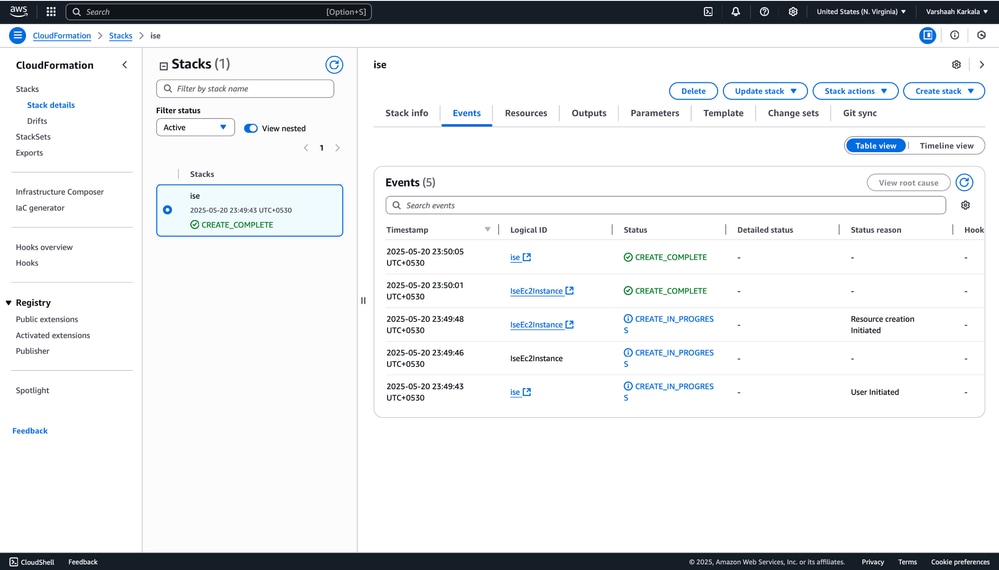This screenshot has width=999, height=570.
Task: Collapse the Registry section in sidebar
Action: tap(9, 303)
